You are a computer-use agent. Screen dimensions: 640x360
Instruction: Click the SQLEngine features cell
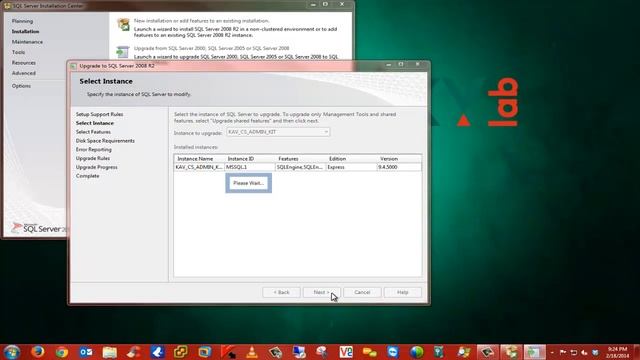[x=300, y=167]
